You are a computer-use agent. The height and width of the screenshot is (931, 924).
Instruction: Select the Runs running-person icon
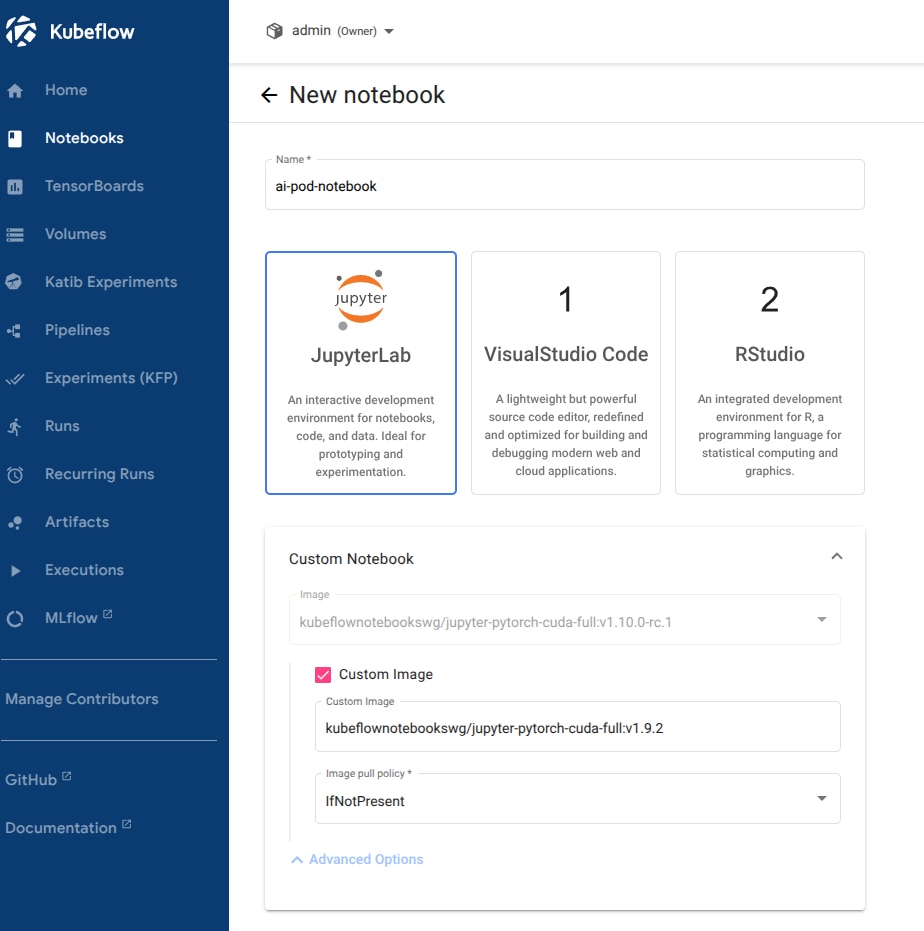pos(14,426)
